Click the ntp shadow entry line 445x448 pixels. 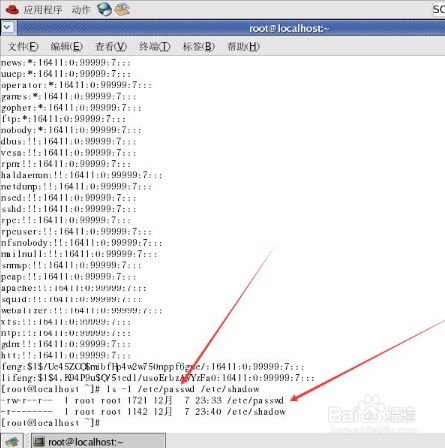(x=66, y=333)
